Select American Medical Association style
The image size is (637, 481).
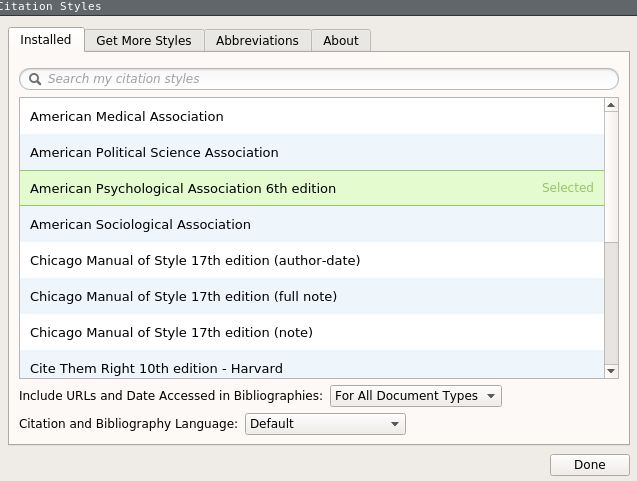pyautogui.click(x=312, y=117)
